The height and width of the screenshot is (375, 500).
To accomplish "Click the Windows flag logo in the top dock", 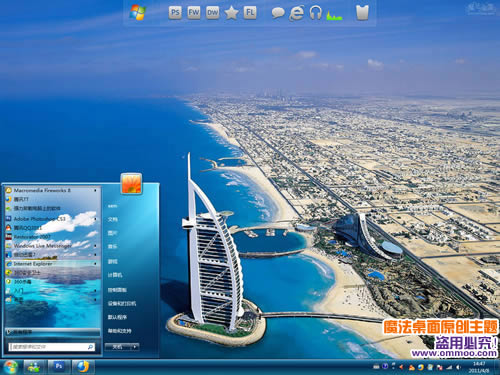I will [x=138, y=13].
